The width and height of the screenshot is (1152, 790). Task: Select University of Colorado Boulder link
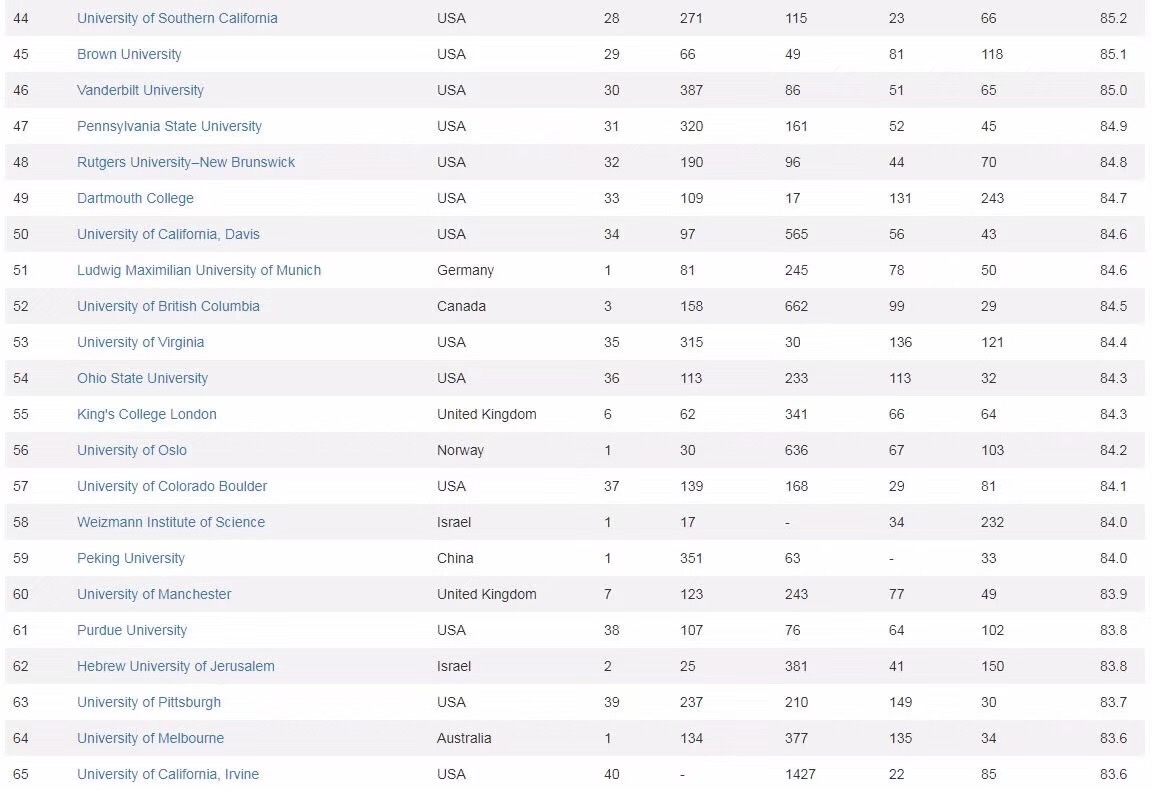pos(172,486)
